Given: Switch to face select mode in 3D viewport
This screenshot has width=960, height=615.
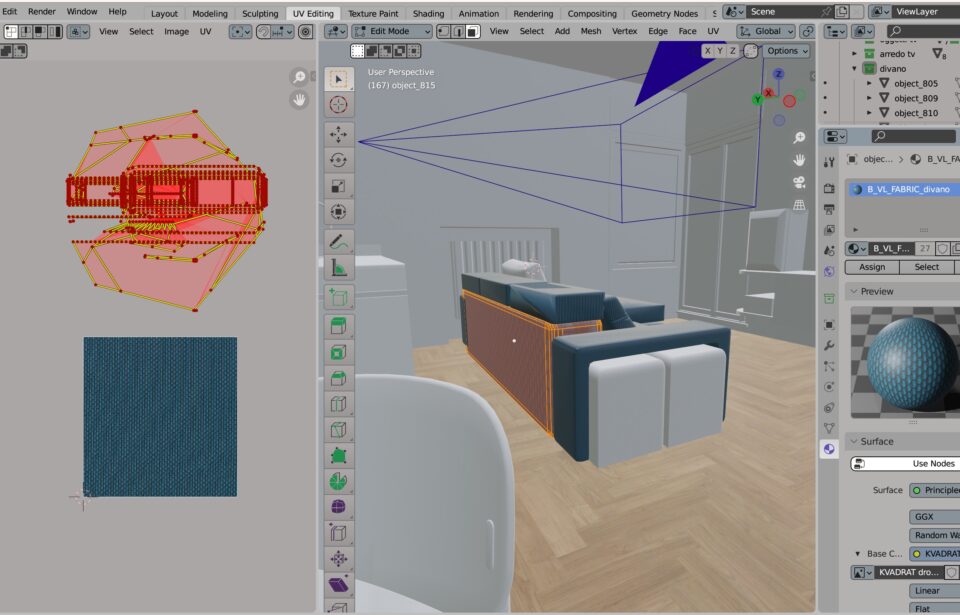Looking at the screenshot, I should coord(472,31).
